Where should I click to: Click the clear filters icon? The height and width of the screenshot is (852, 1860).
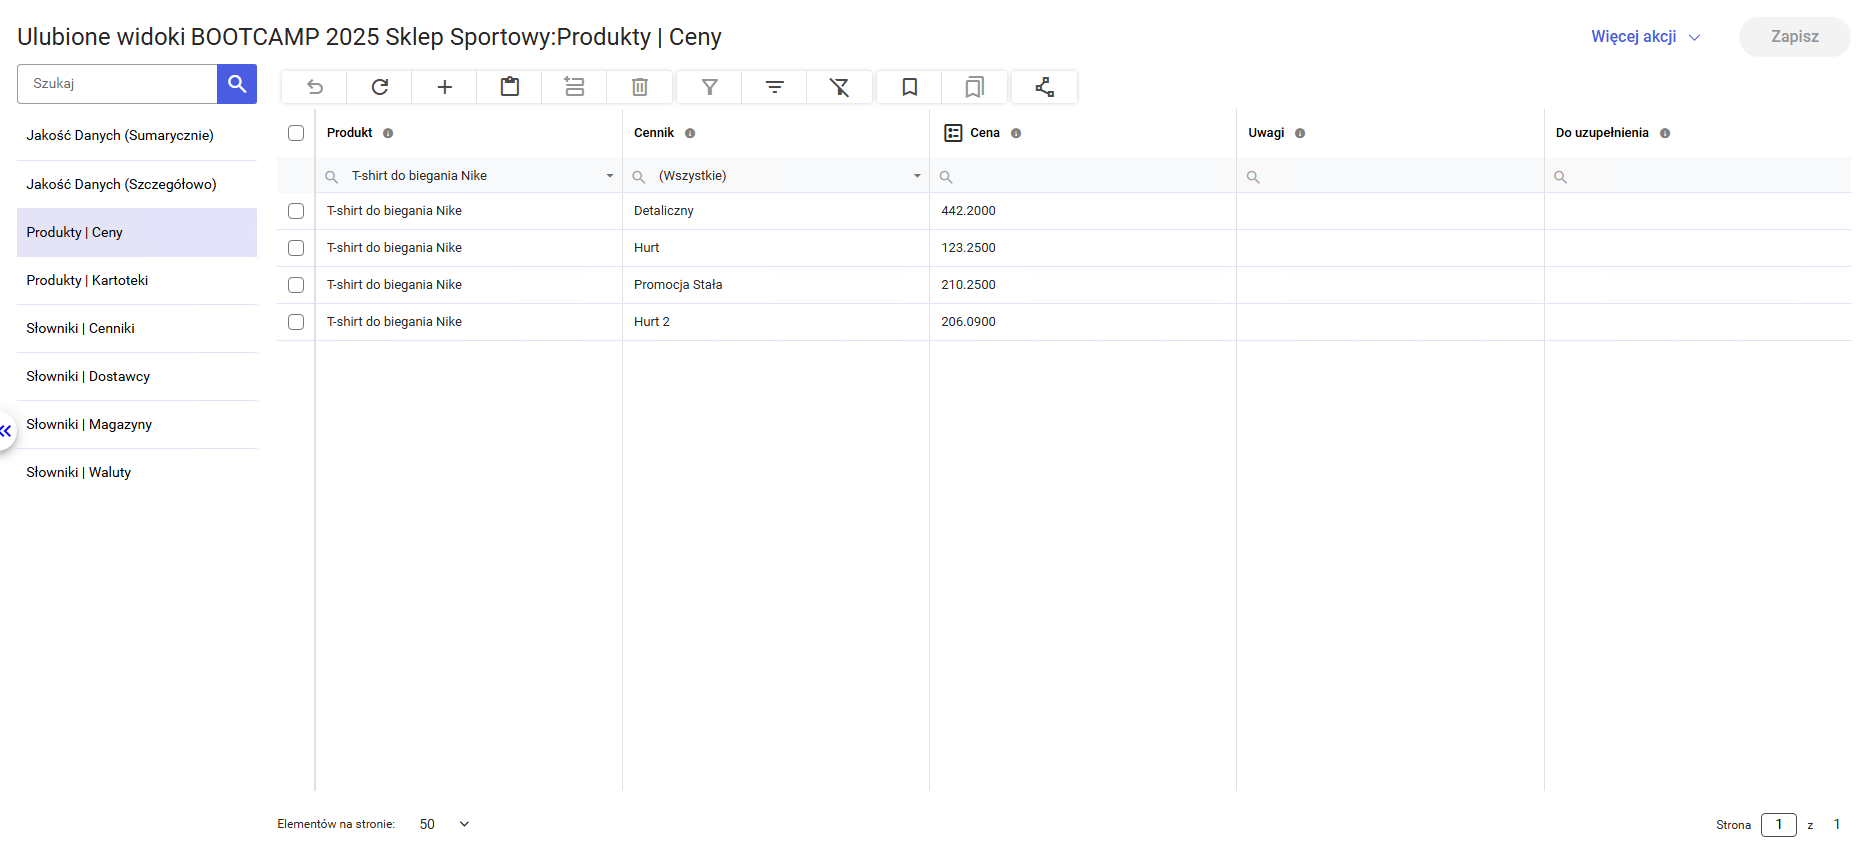(x=839, y=87)
